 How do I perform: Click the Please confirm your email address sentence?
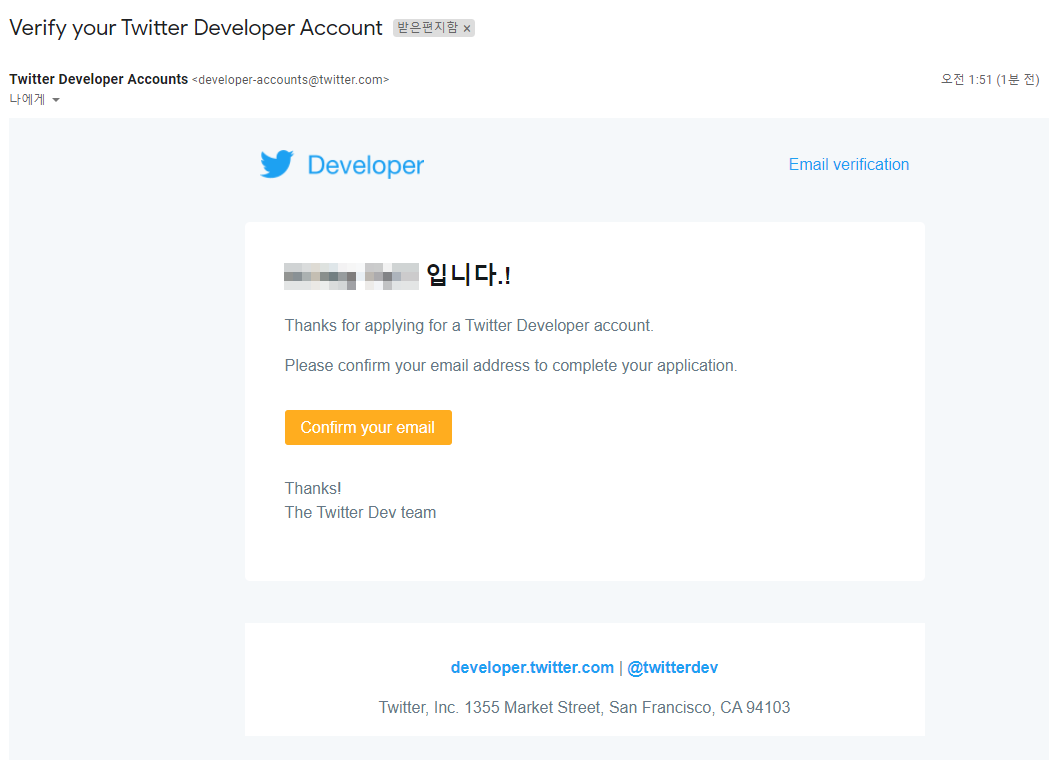click(x=510, y=366)
